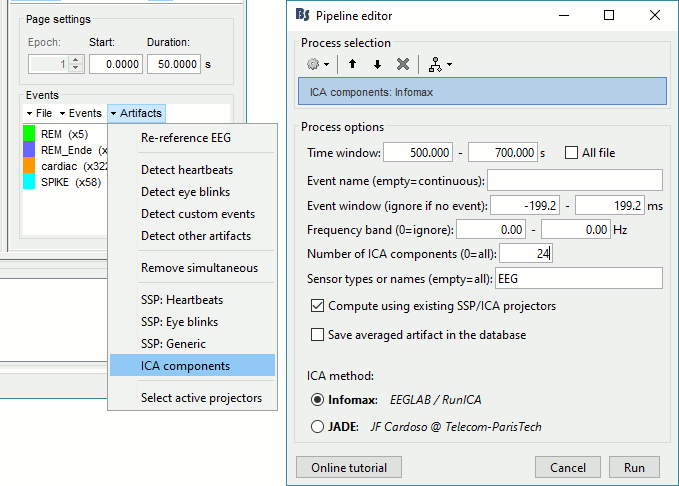679x486 pixels.
Task: Enable the All file checkbox
Action: pos(571,153)
